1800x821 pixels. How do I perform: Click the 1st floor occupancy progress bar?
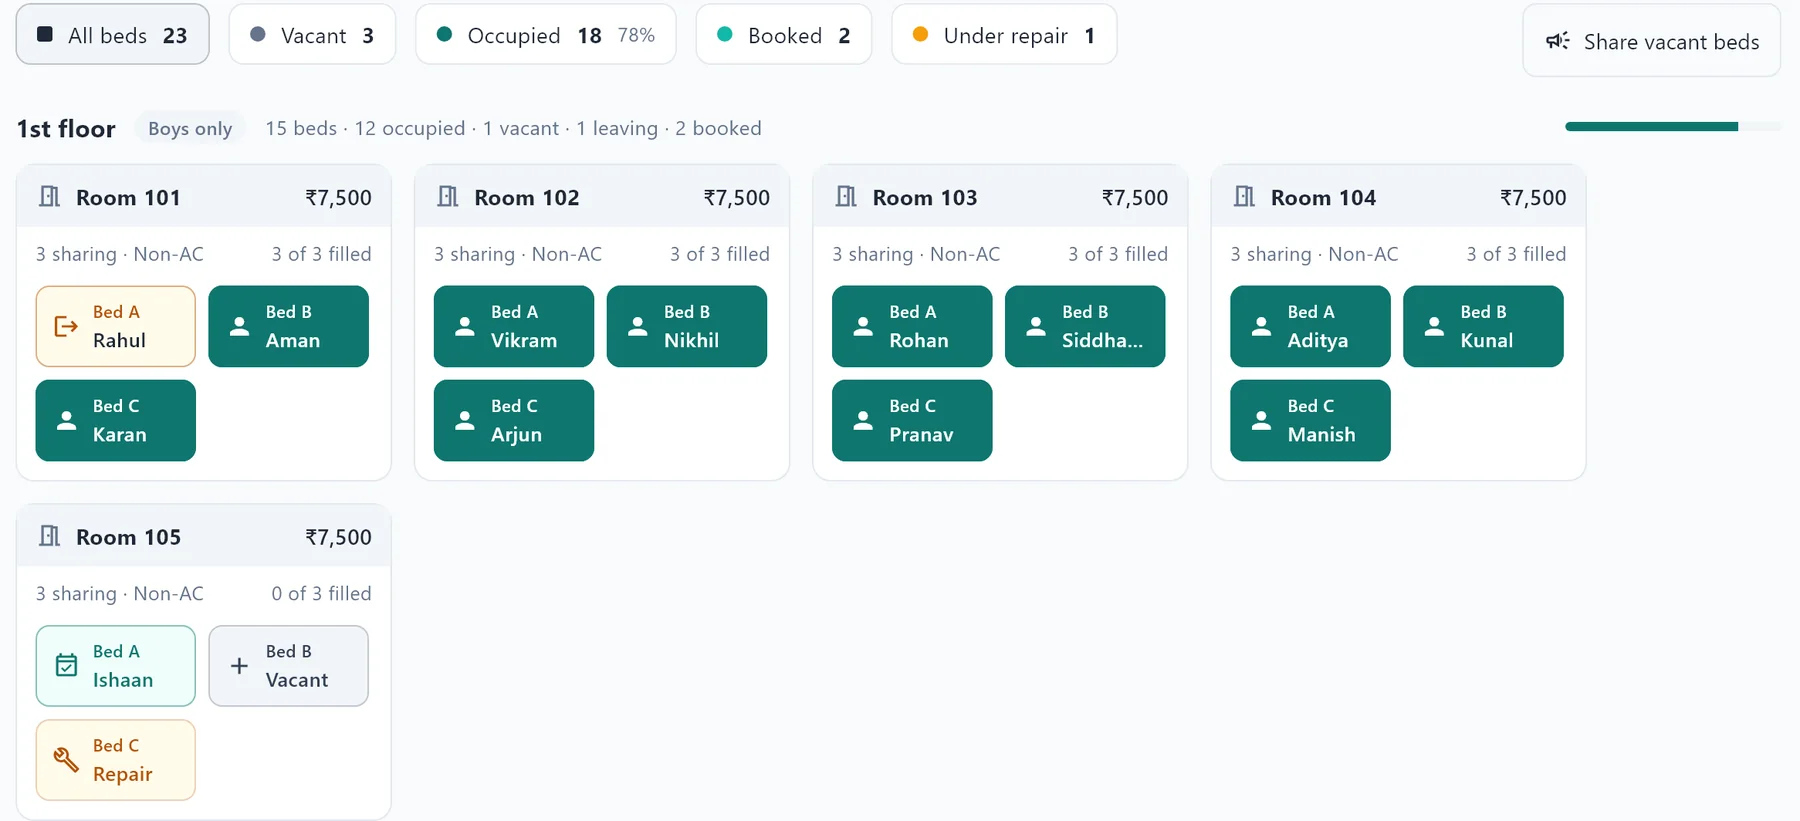pos(1673,127)
